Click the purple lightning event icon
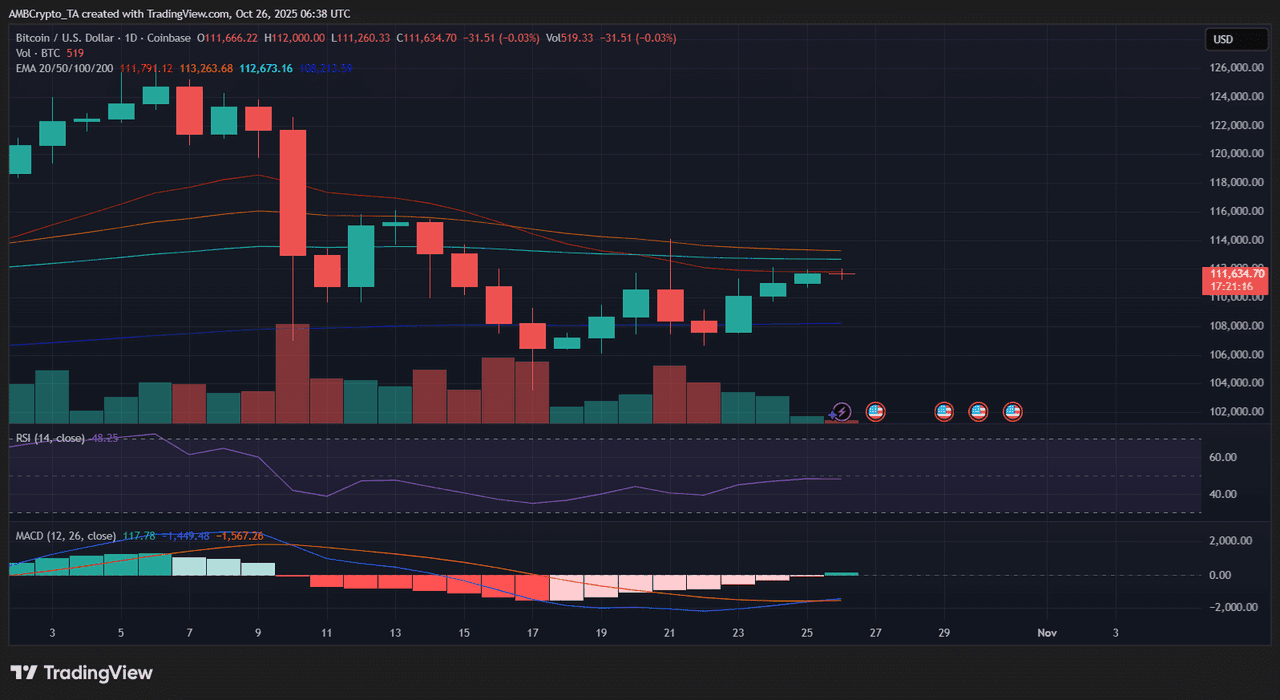The image size is (1280, 700). (x=841, y=411)
